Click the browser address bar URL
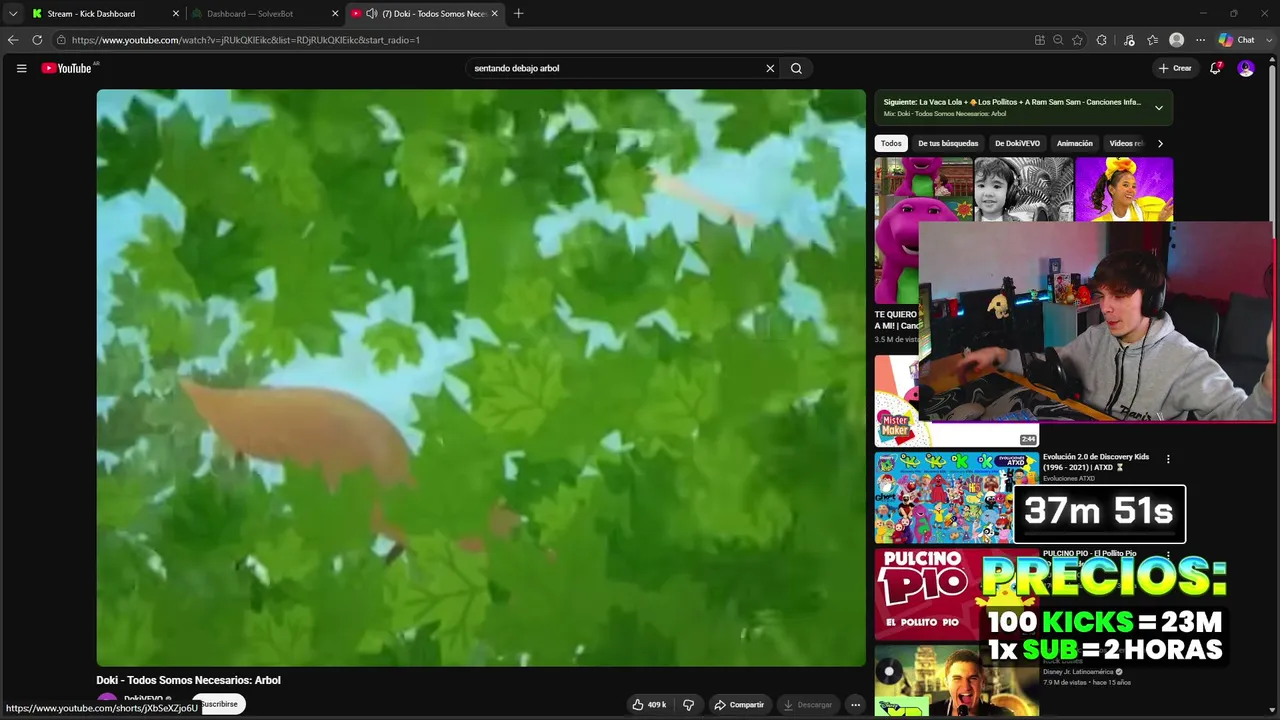 click(x=246, y=40)
